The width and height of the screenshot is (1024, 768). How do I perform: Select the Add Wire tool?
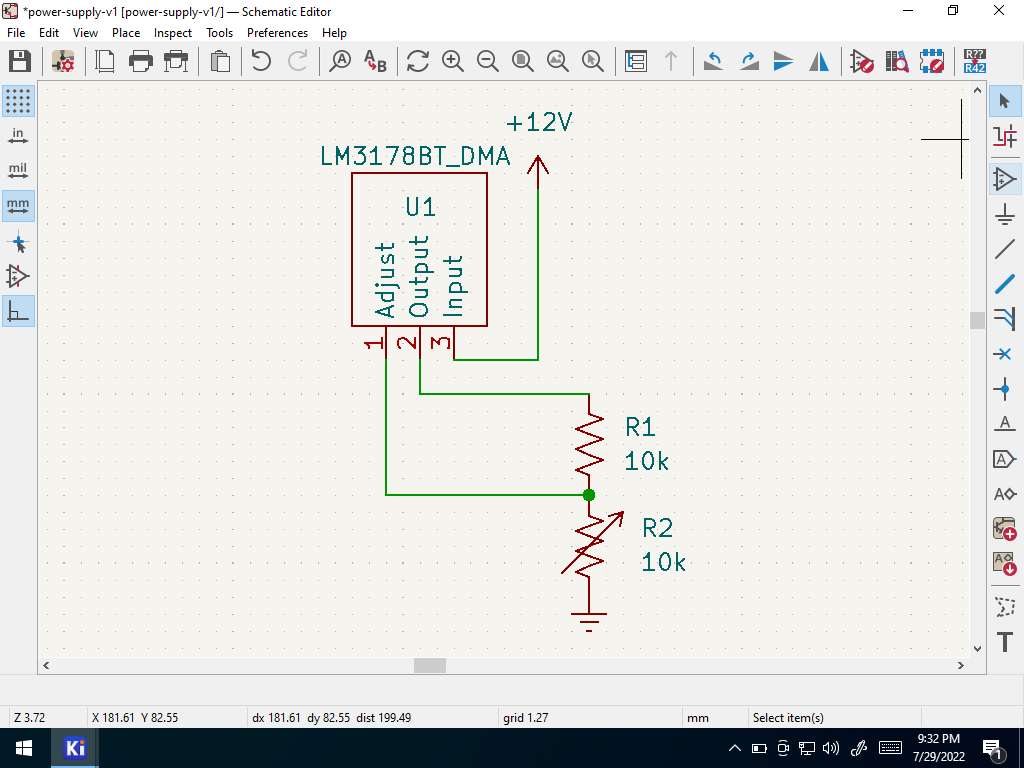(x=1005, y=249)
